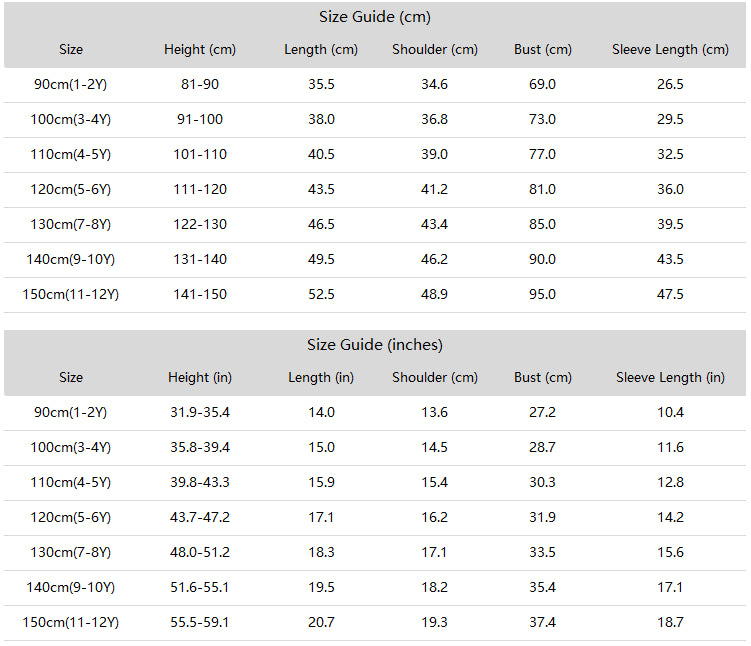
Task: Click the "Sleeve Length (in)" column header
Action: 670,377
